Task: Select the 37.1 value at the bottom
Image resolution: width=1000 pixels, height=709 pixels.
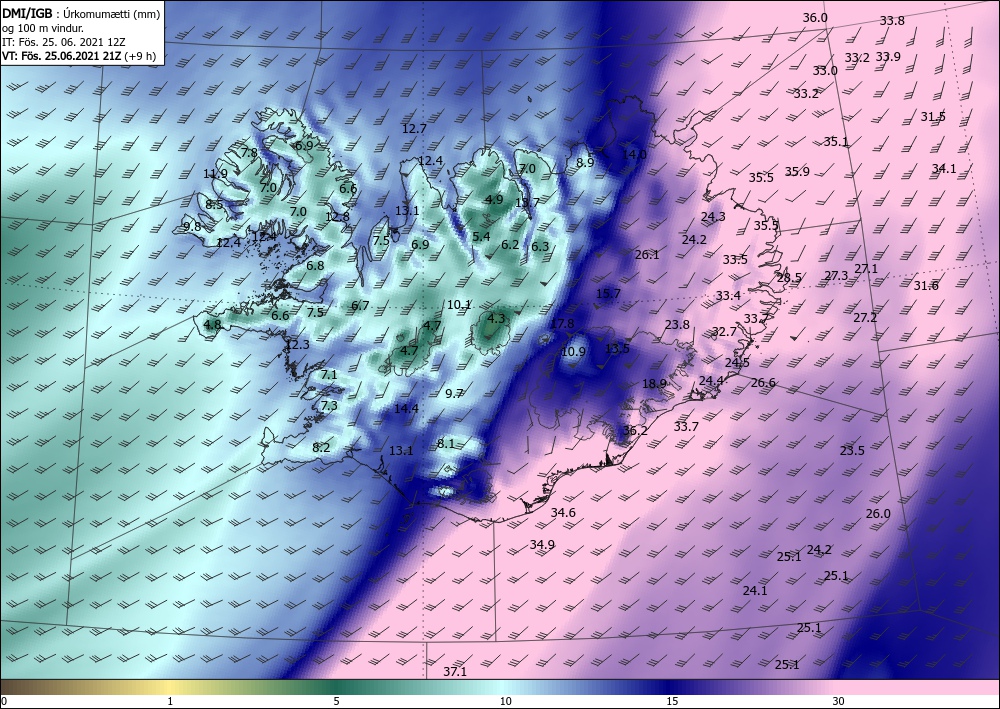Action: point(455,671)
